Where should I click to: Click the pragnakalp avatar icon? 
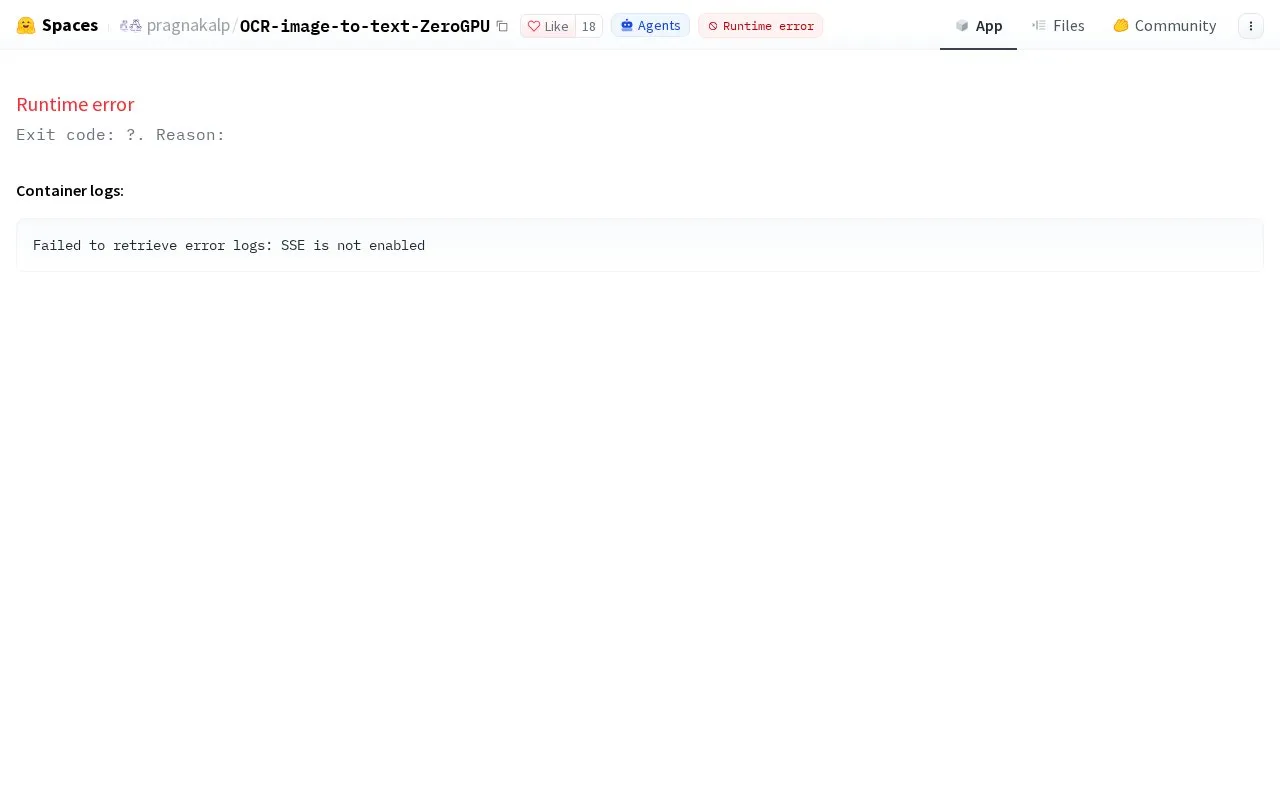[x=130, y=25]
